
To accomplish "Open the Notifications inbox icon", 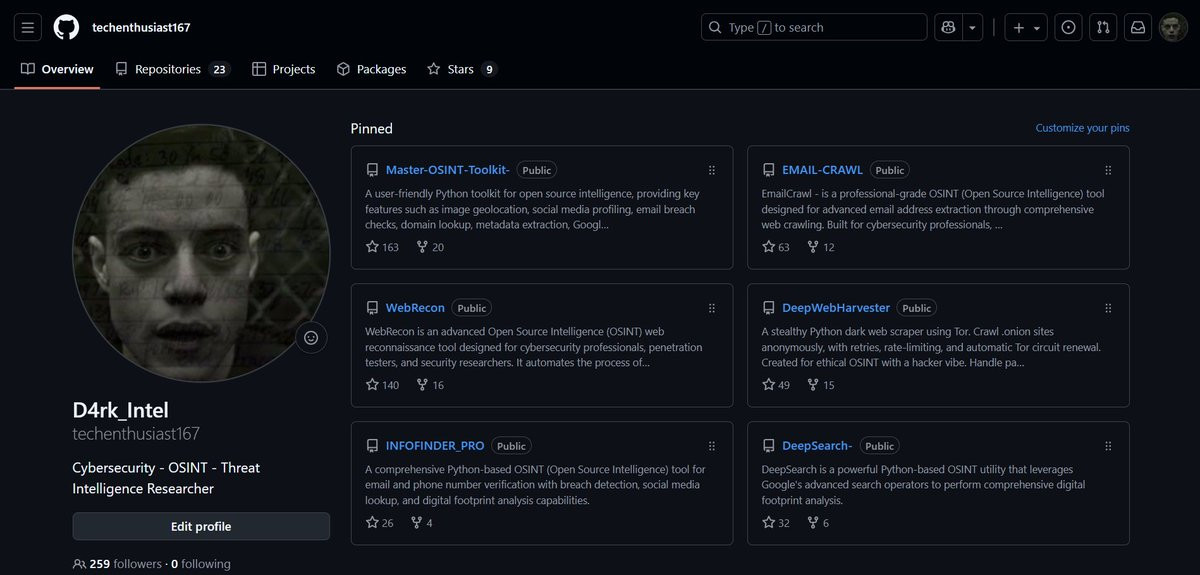I will (1138, 28).
